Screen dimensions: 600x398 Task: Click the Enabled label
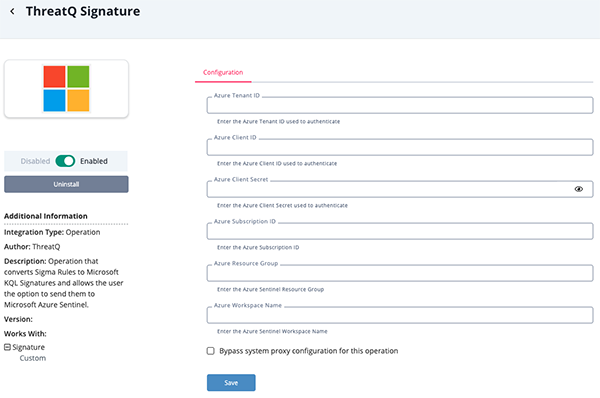pos(94,161)
